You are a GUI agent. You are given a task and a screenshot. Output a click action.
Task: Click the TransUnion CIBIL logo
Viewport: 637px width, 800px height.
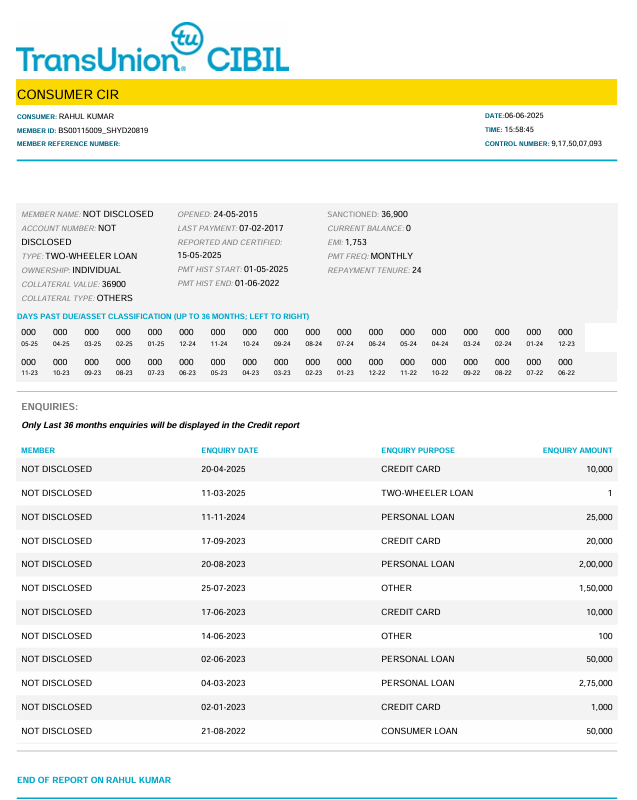[152, 47]
